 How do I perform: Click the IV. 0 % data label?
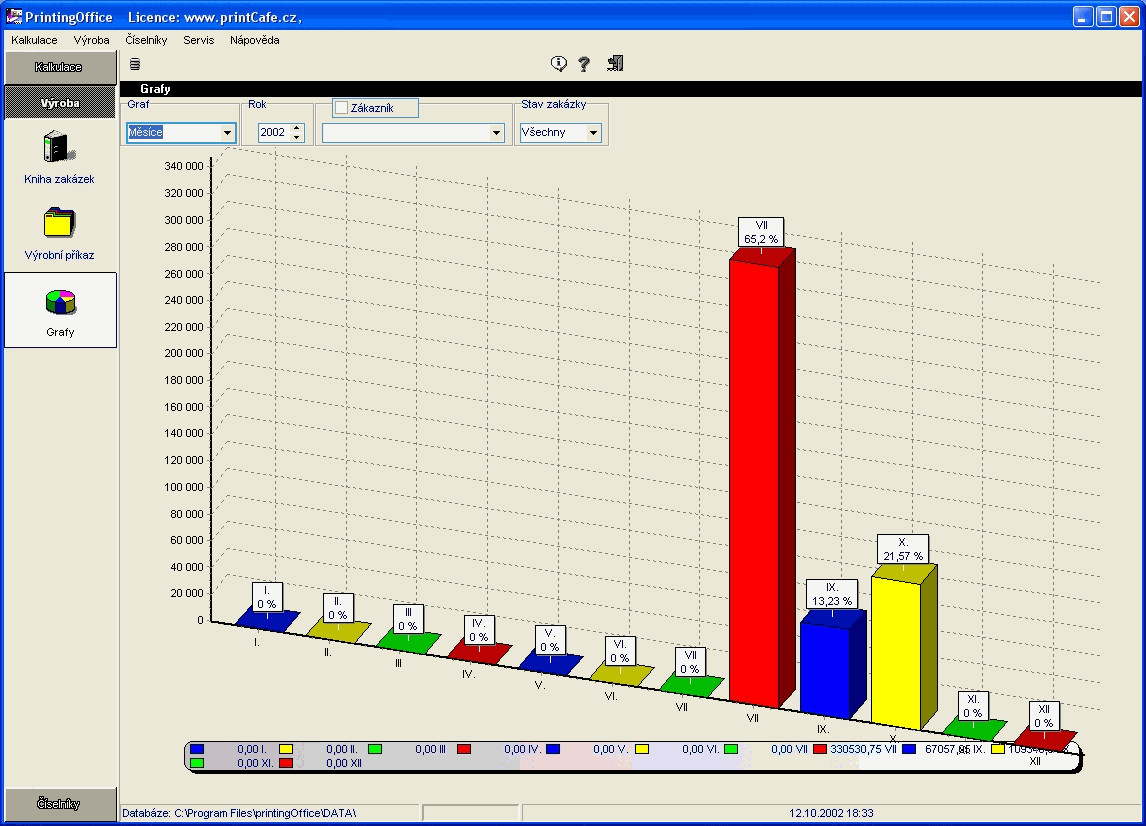coord(479,630)
